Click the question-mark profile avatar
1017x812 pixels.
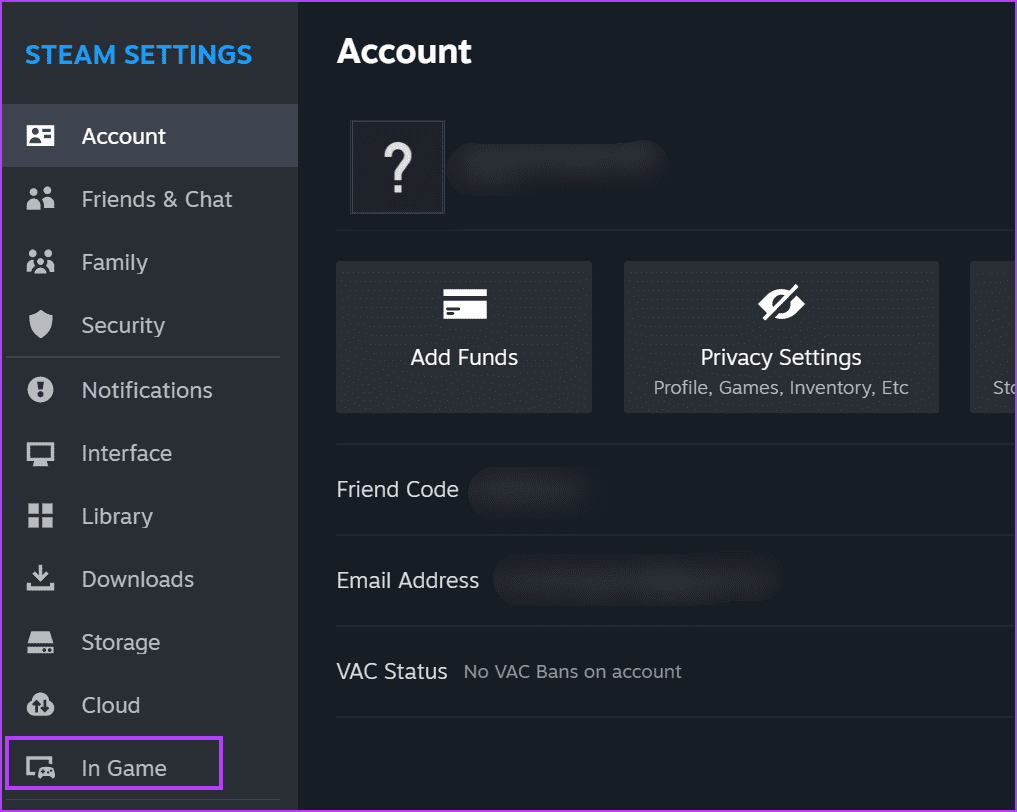(398, 167)
